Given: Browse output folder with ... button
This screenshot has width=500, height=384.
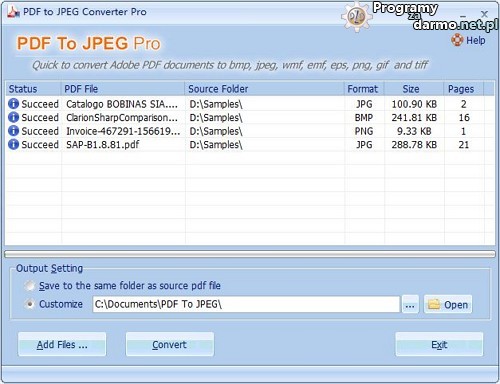Looking at the screenshot, I should coord(410,304).
